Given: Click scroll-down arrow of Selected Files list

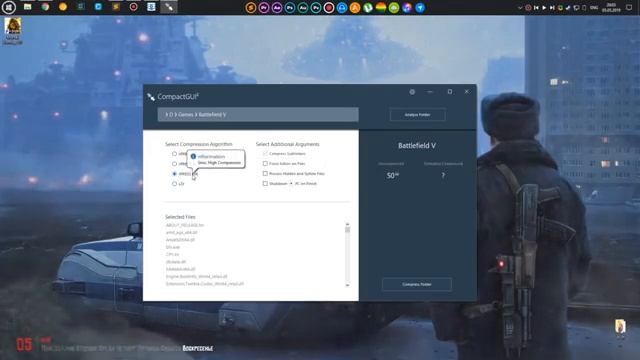Looking at the screenshot, I should (x=347, y=285).
